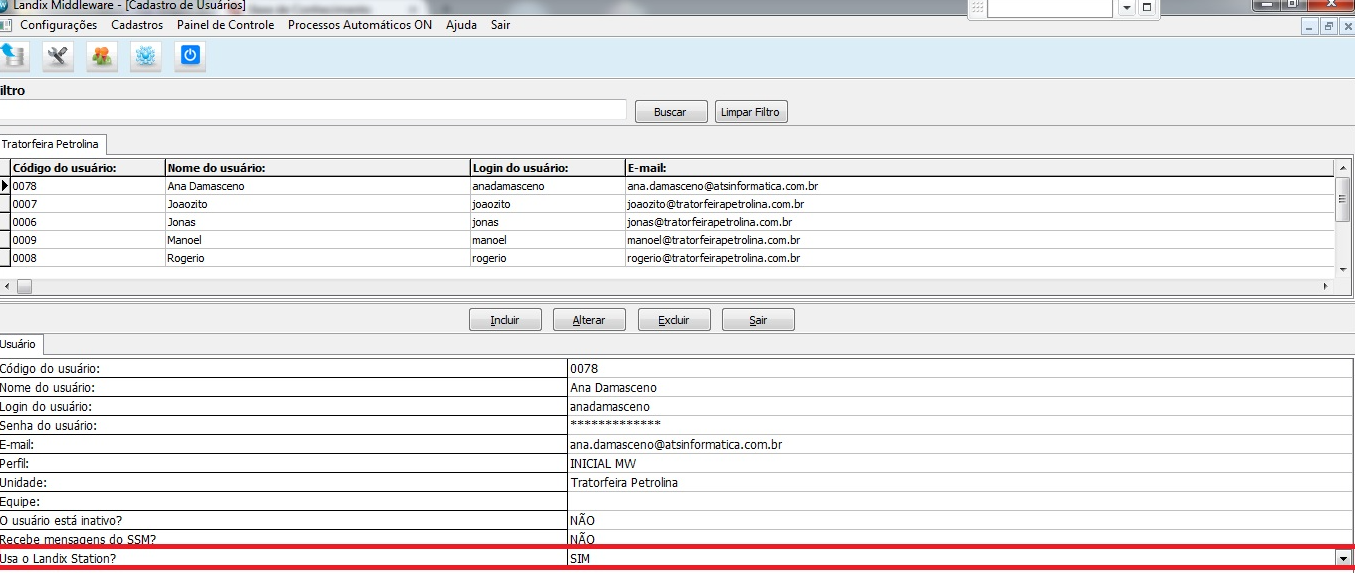Viewport: 1355px width, 573px height.
Task: Click manoel@tratorfeirapetrolina.com.br email cell
Action: [980, 240]
